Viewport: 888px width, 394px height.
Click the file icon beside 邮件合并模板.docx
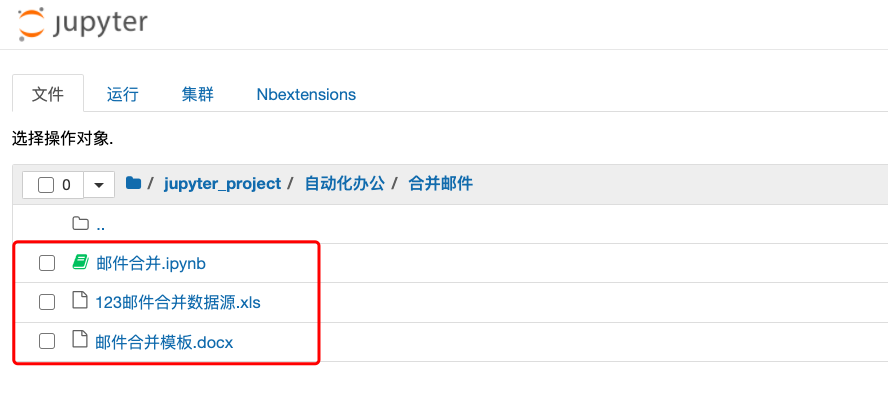point(80,340)
